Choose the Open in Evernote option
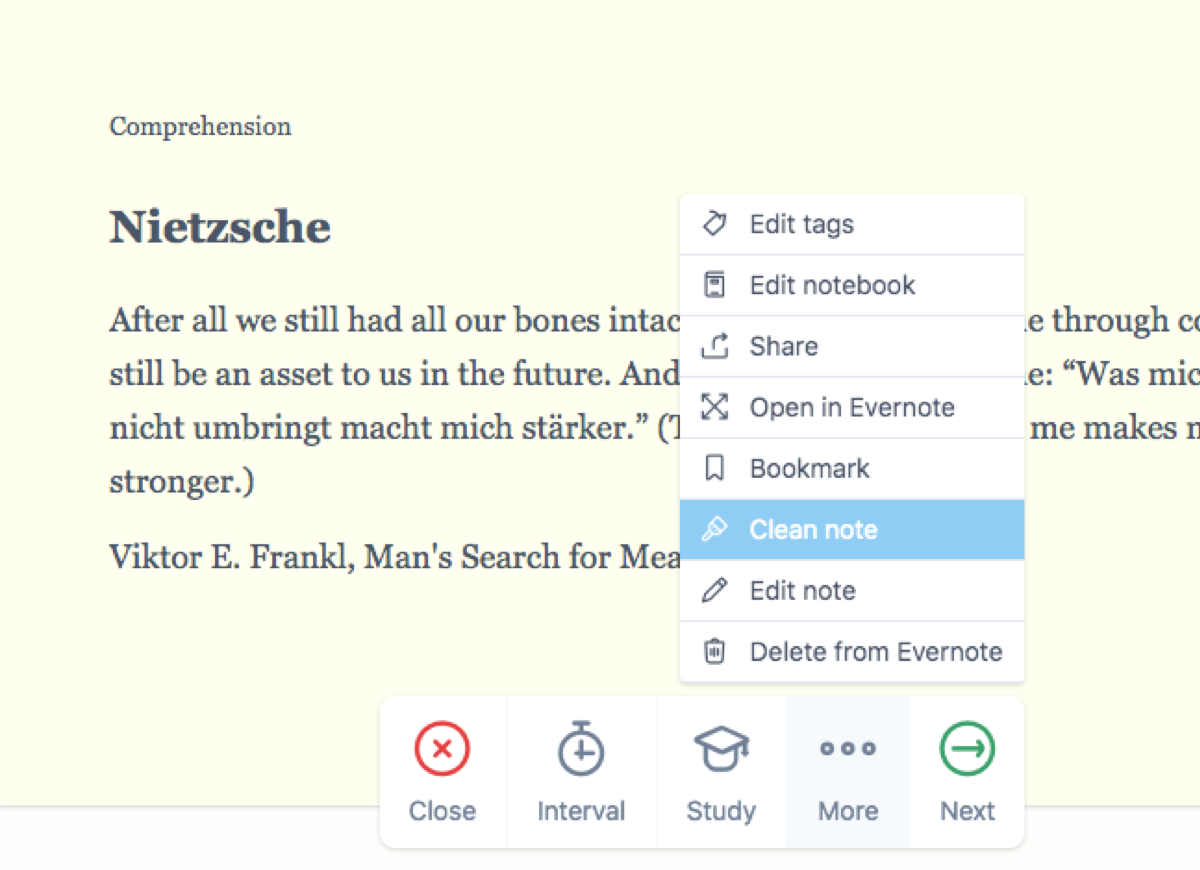 click(852, 407)
